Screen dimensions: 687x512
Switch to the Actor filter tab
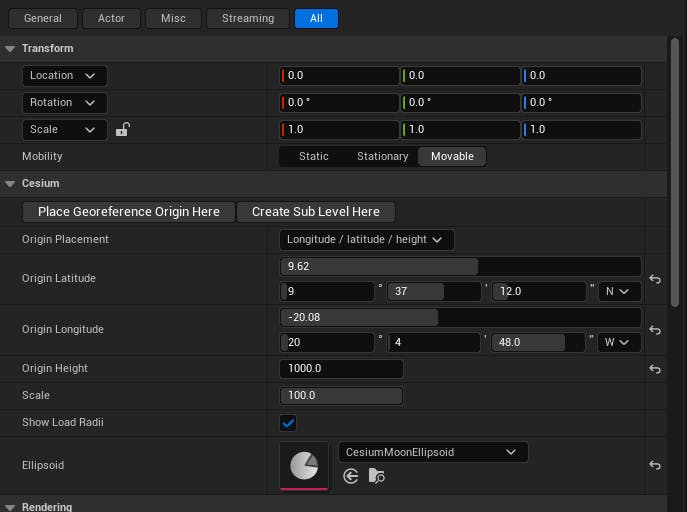(111, 18)
